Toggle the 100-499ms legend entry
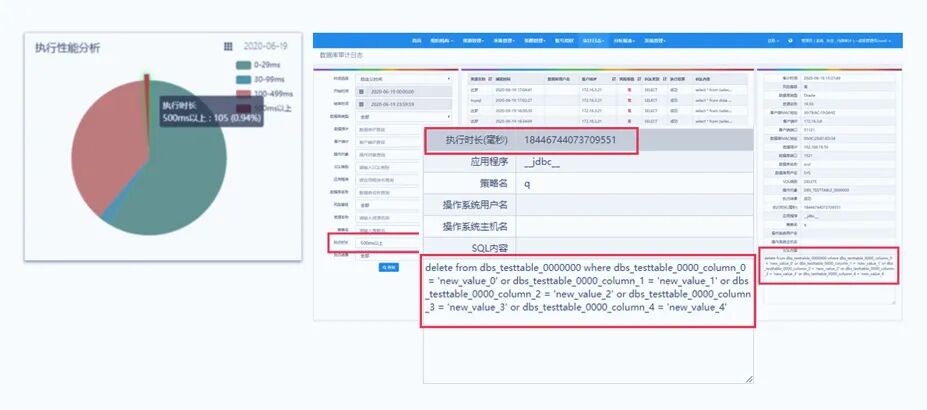Image resolution: width=927 pixels, height=410 pixels. (x=264, y=94)
